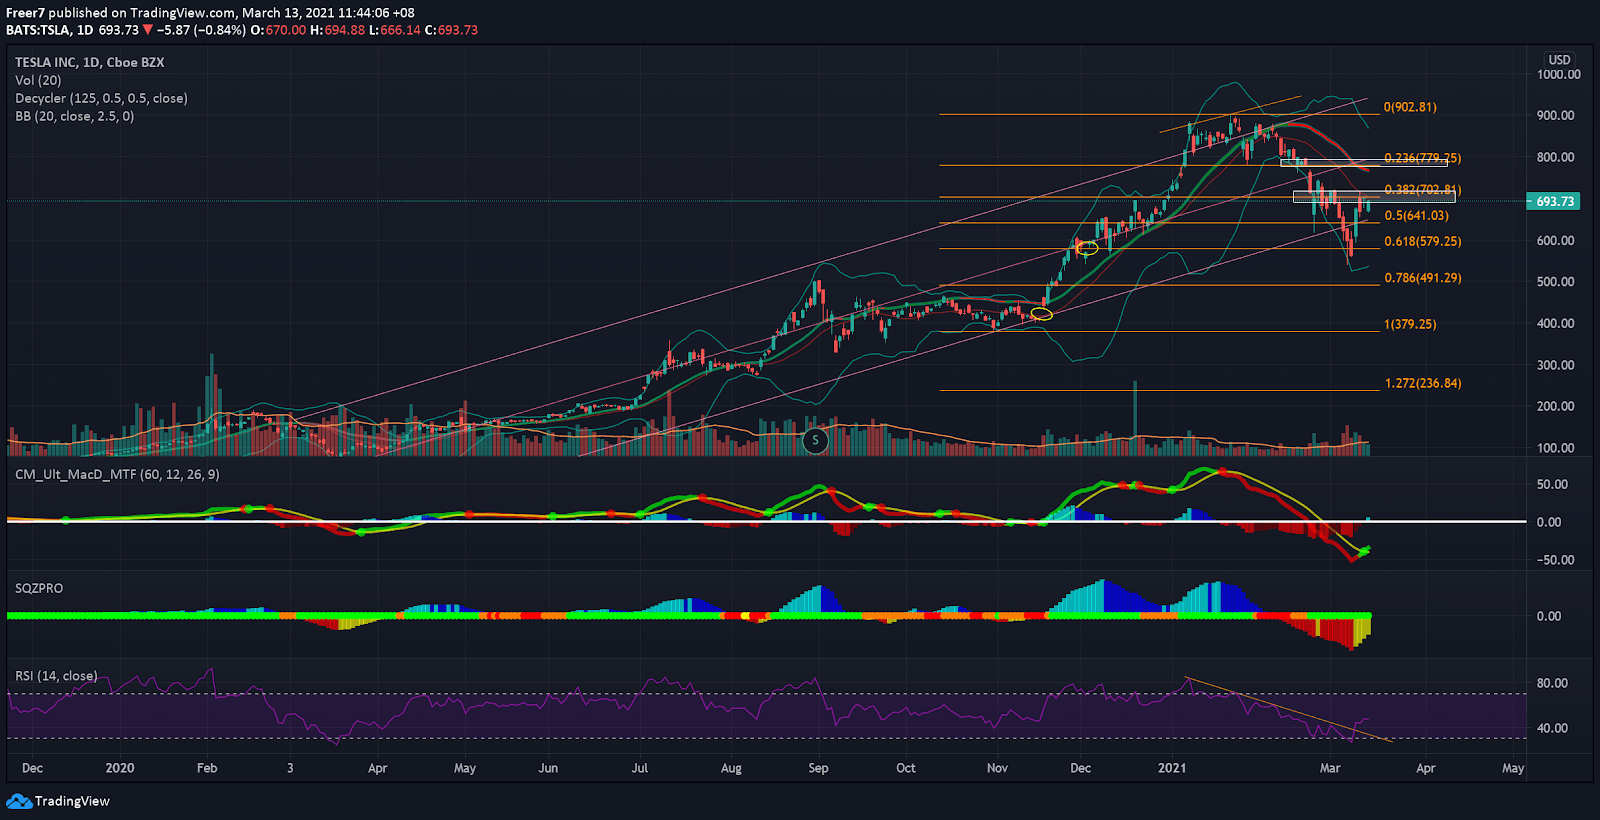Click the Nov time axis label
This screenshot has width=1600, height=820.
997,769
